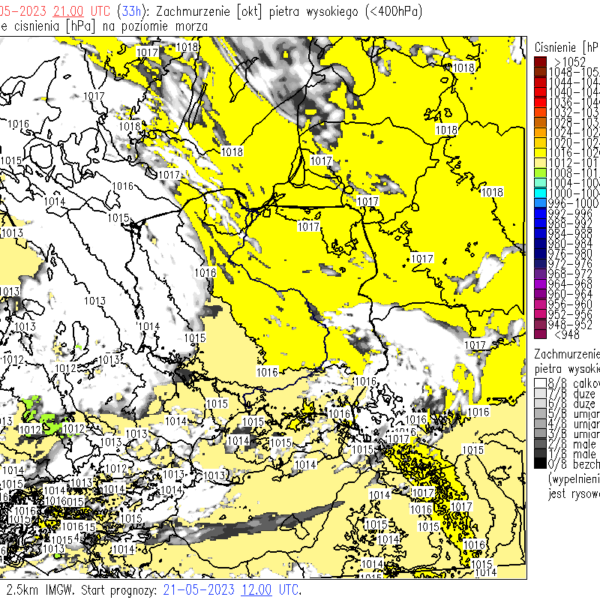The image size is (600, 600).
Task: Open the underlined 12.00 start time link
Action: pos(256,590)
